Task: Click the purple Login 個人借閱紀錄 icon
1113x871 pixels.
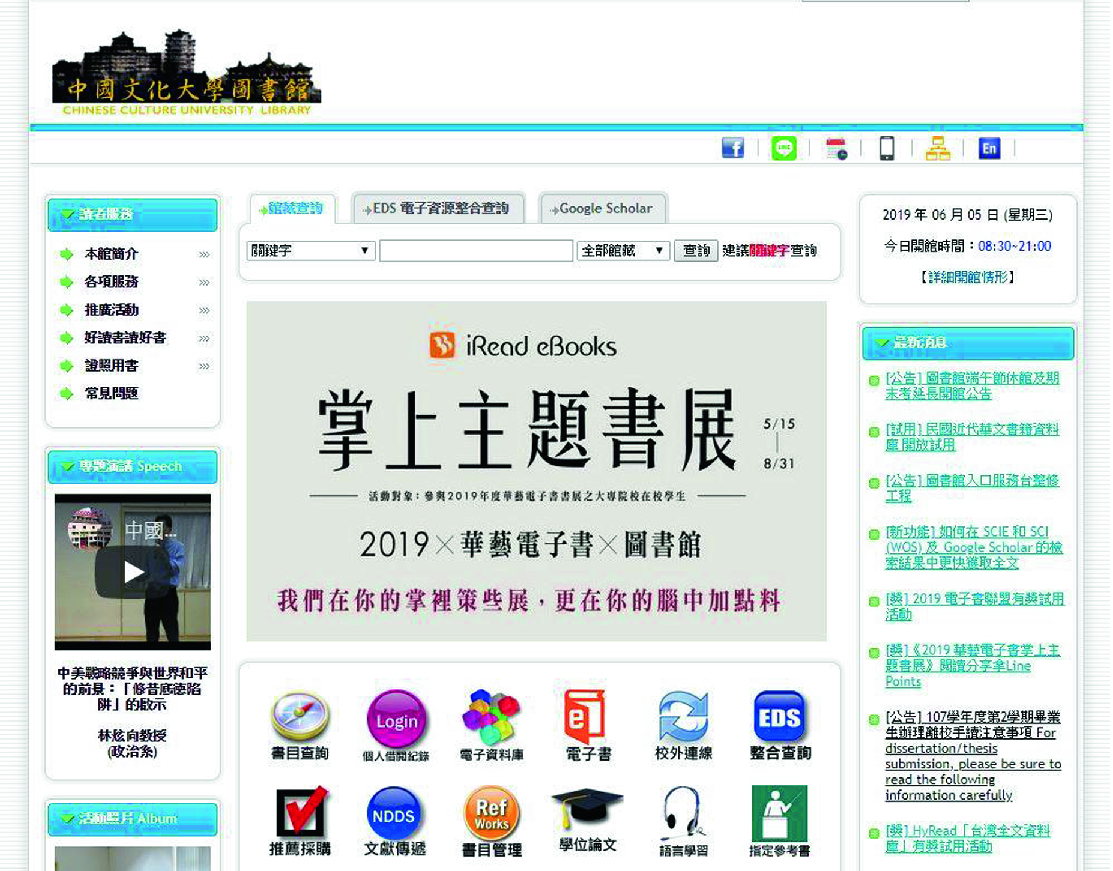Action: point(396,725)
